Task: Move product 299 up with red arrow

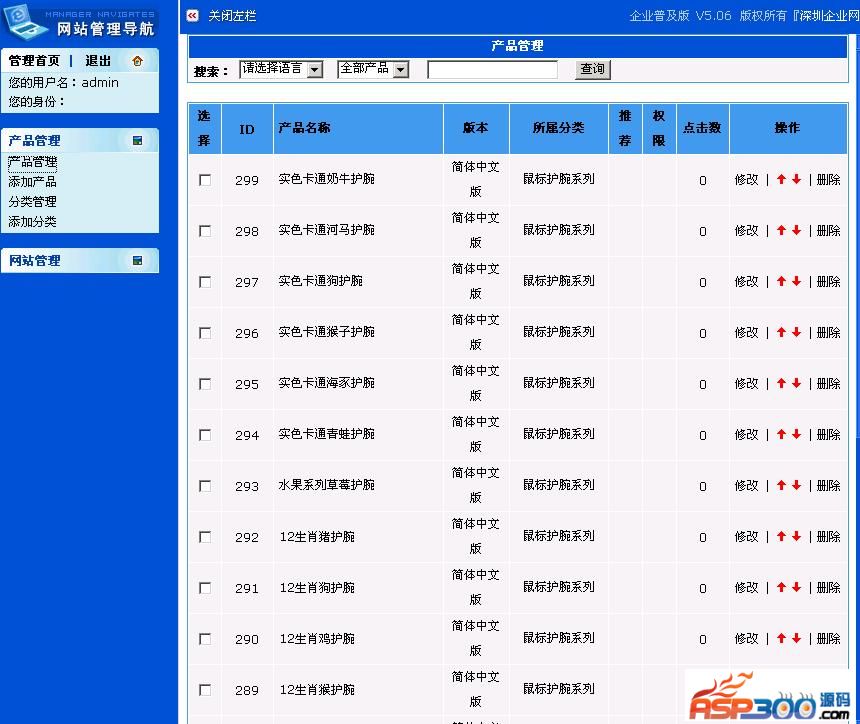Action: [x=782, y=179]
